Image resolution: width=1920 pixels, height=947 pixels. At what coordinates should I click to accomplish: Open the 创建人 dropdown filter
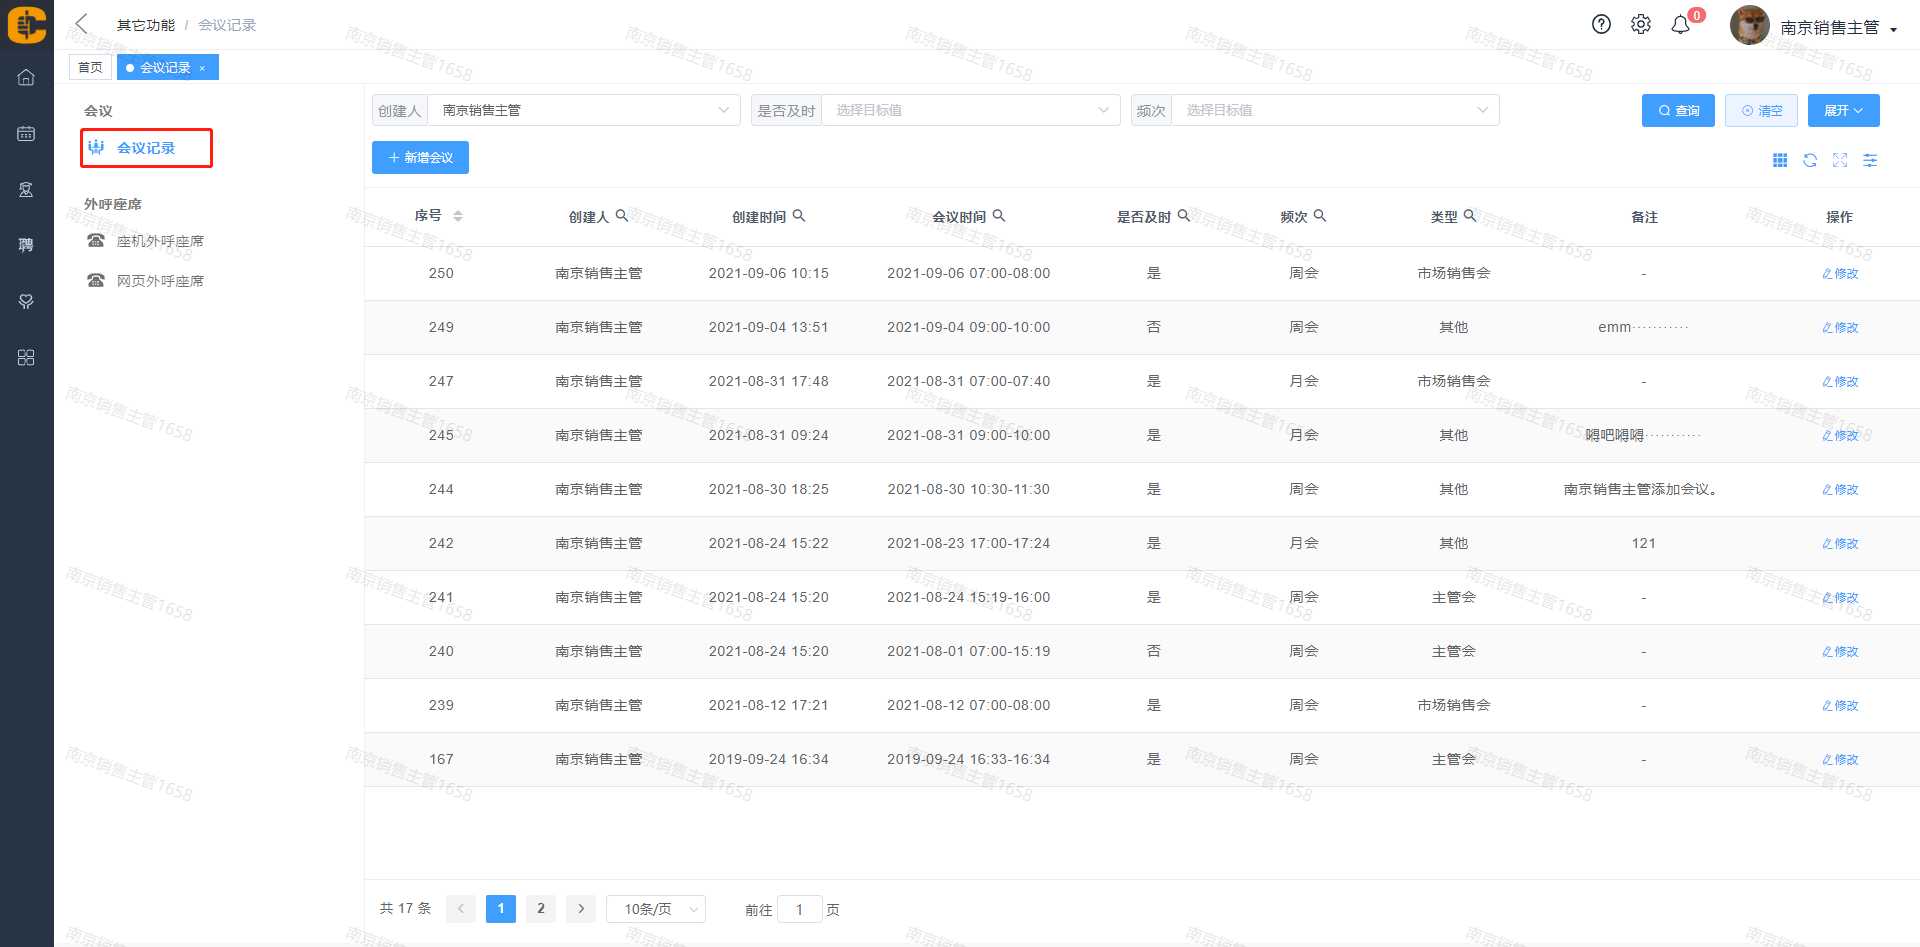point(583,110)
